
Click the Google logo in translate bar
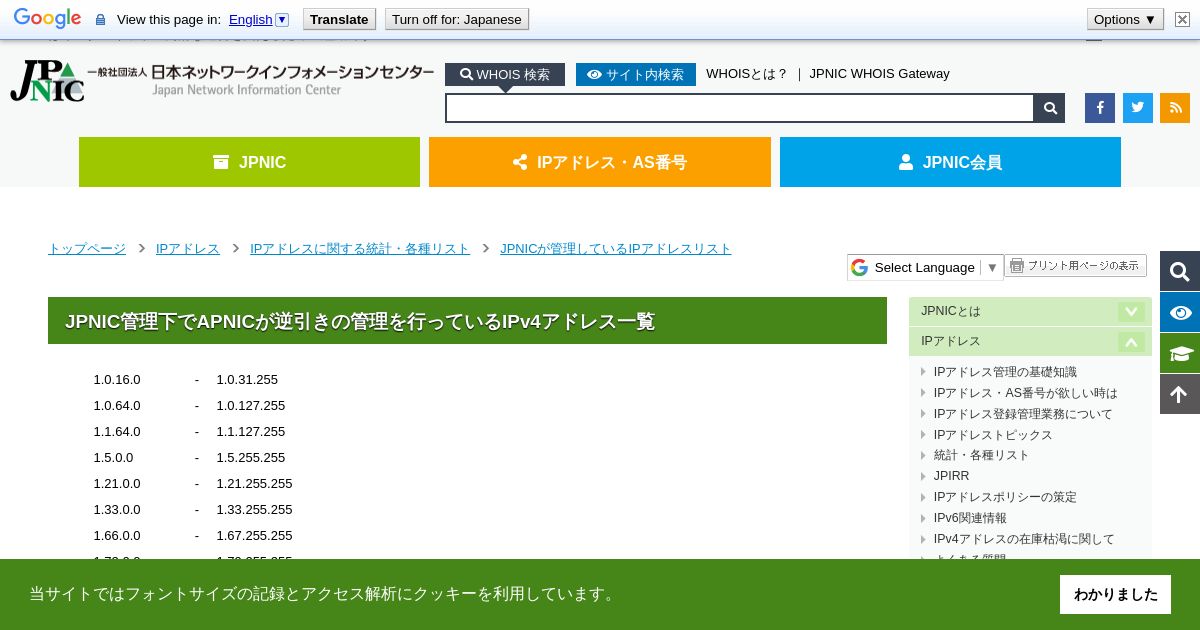[x=47, y=19]
